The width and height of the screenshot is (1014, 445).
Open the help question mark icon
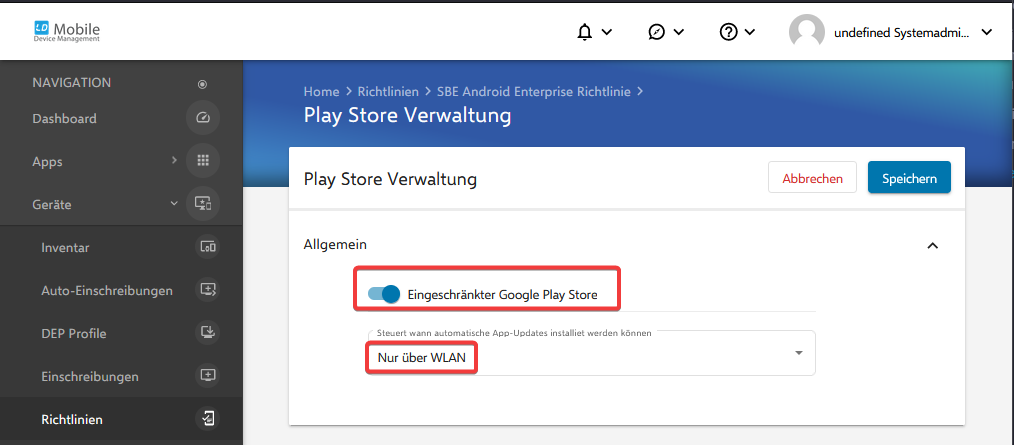pyautogui.click(x=729, y=32)
